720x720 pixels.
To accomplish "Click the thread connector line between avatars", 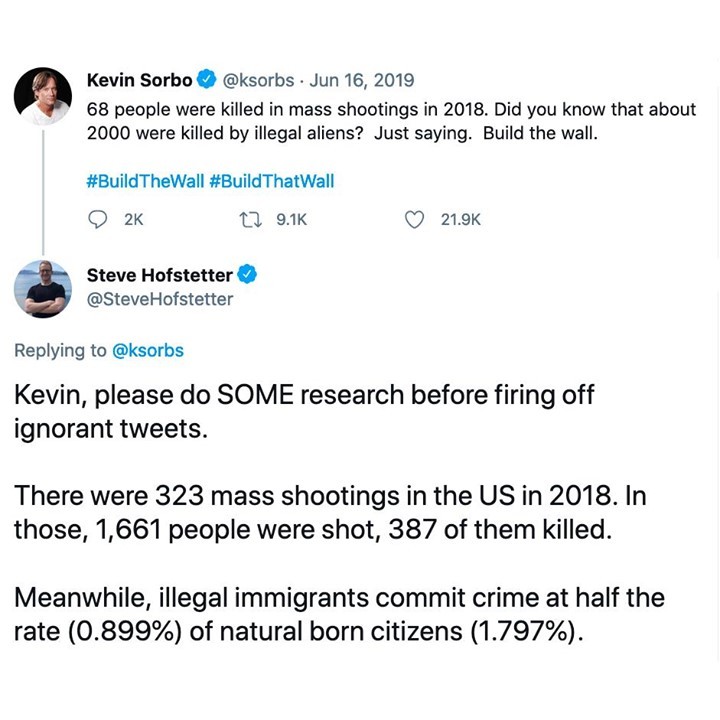I will pos(43,192).
